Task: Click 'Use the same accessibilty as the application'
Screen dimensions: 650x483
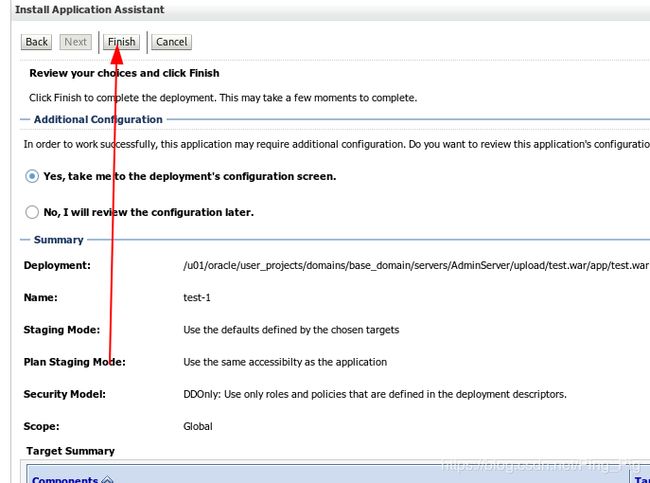Action: [285, 362]
